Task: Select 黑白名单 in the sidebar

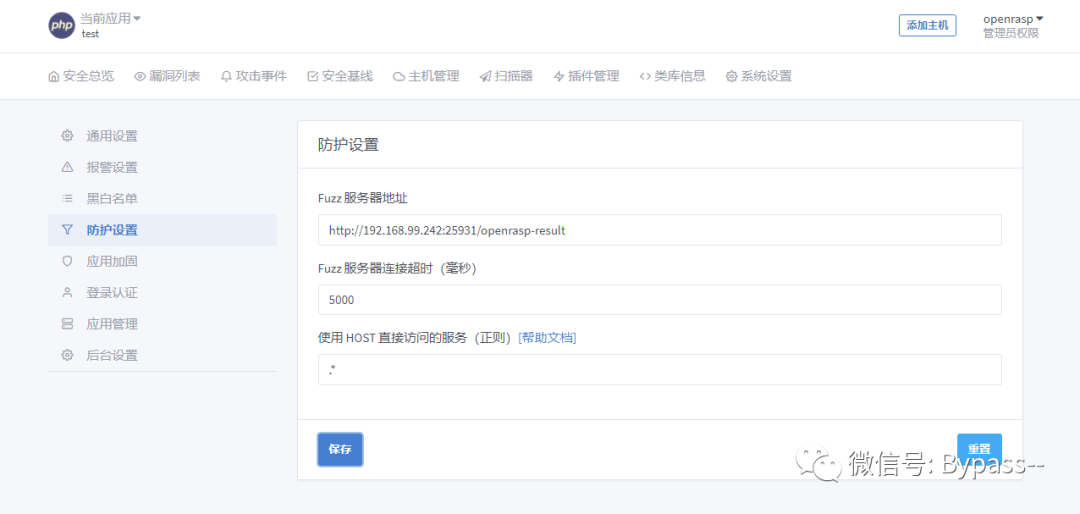Action: point(163,198)
